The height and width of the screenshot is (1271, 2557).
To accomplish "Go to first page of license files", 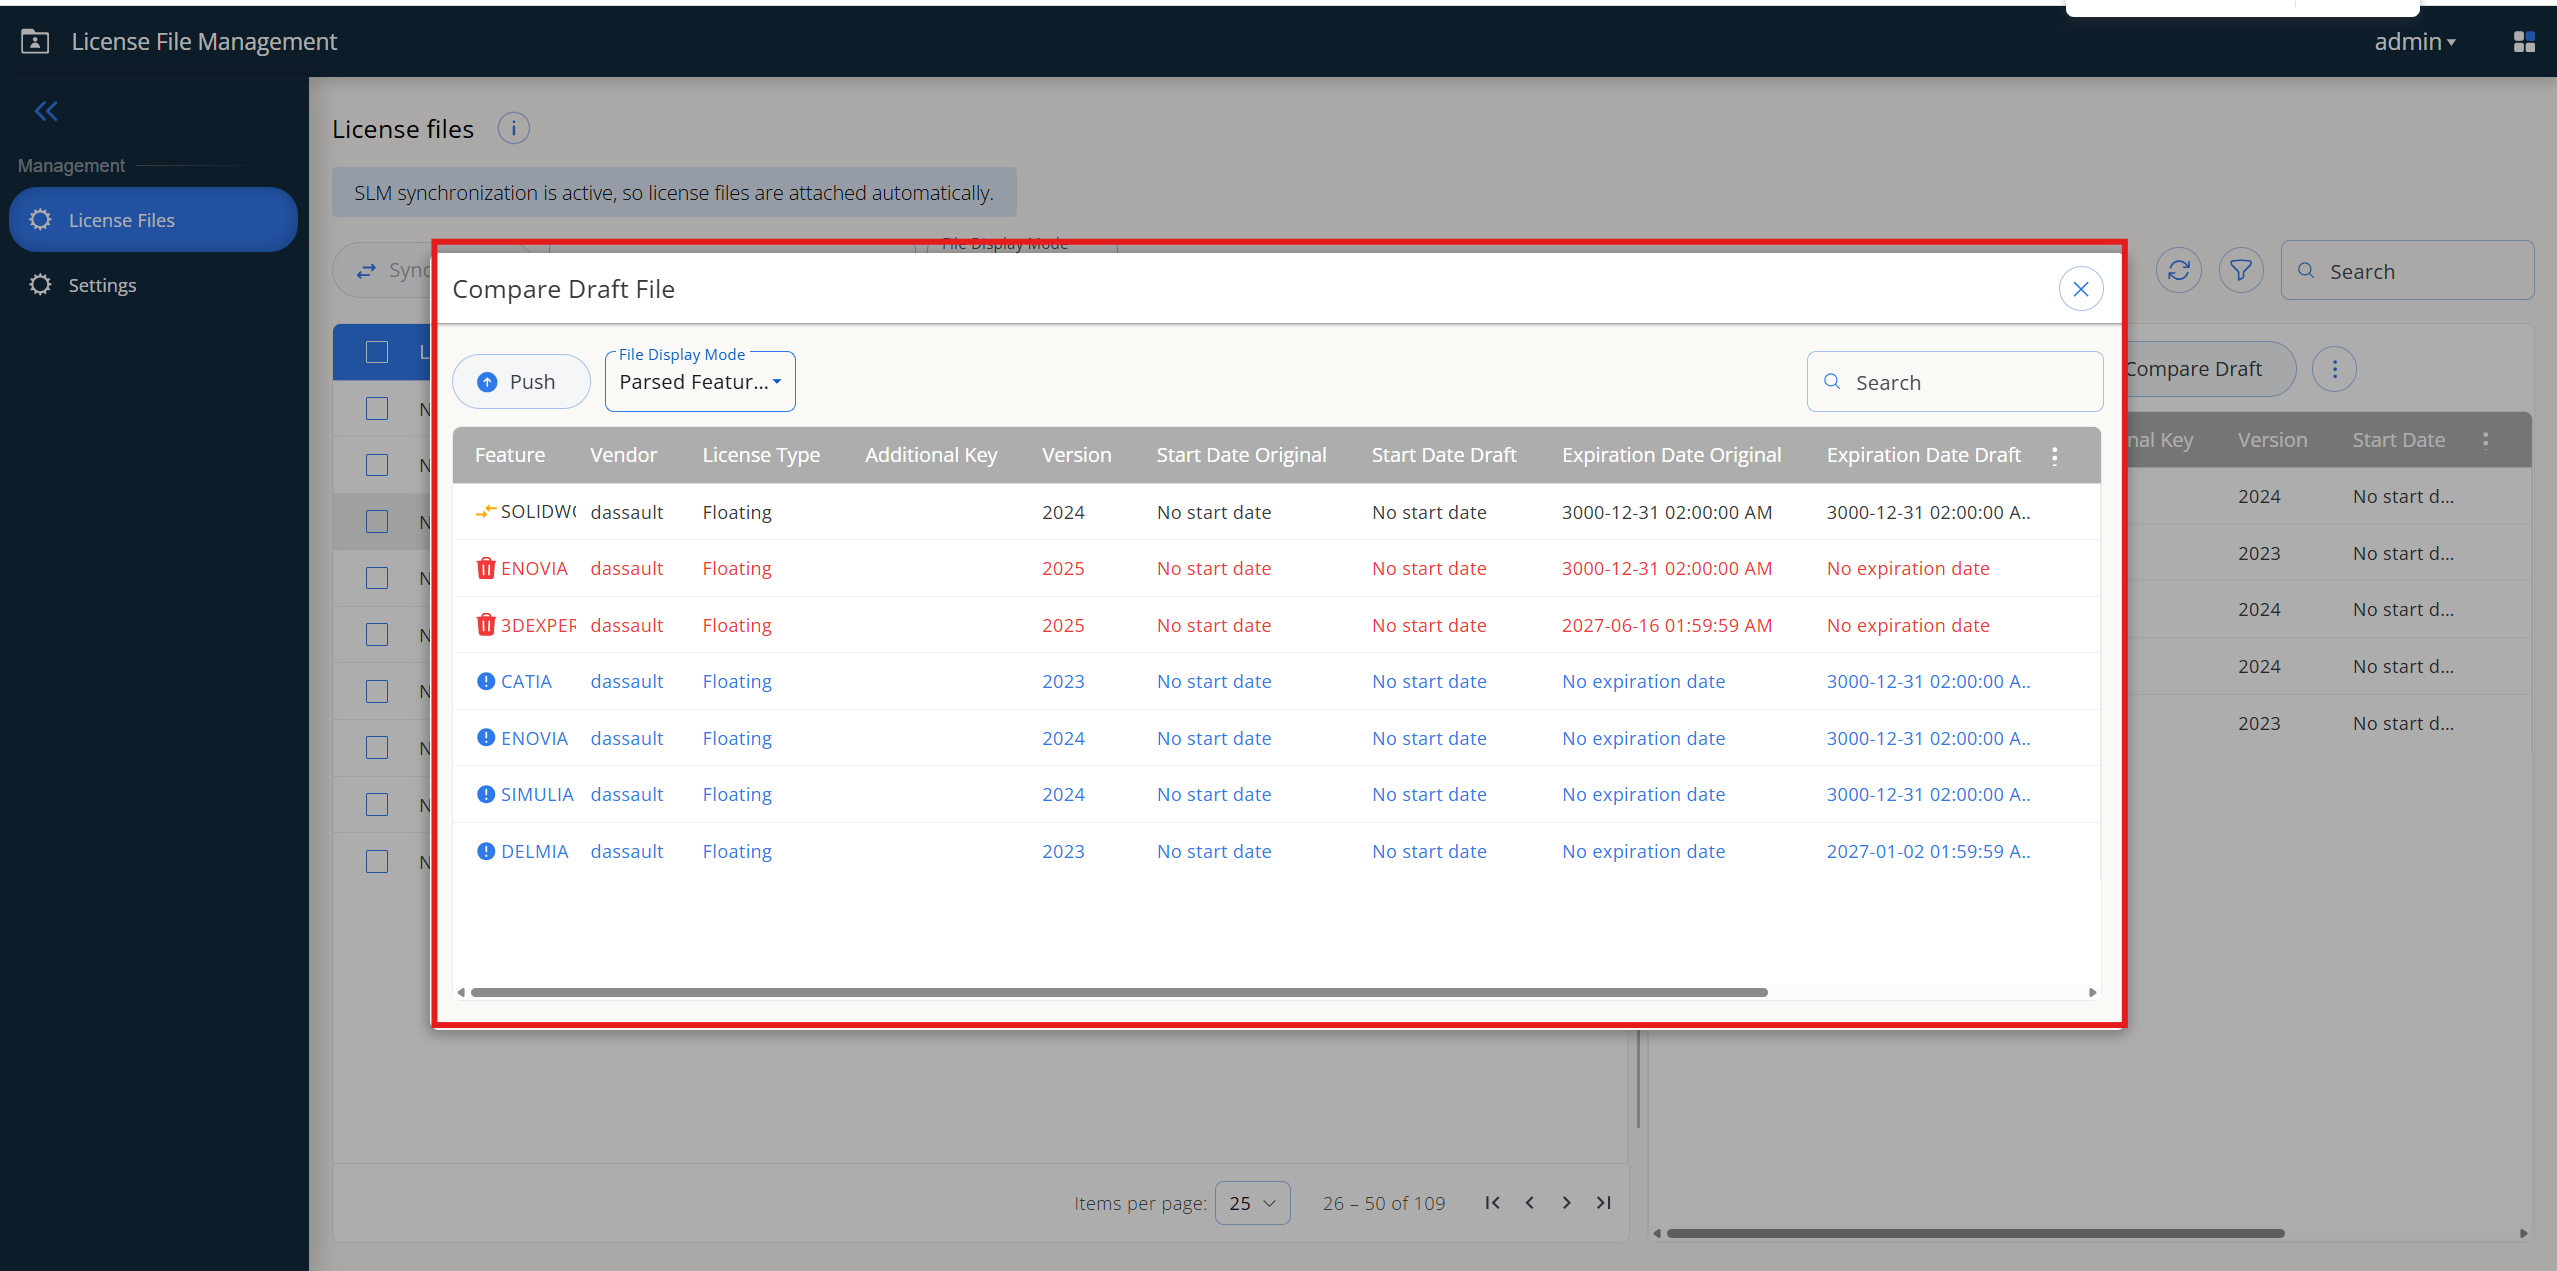I will click(1492, 1203).
